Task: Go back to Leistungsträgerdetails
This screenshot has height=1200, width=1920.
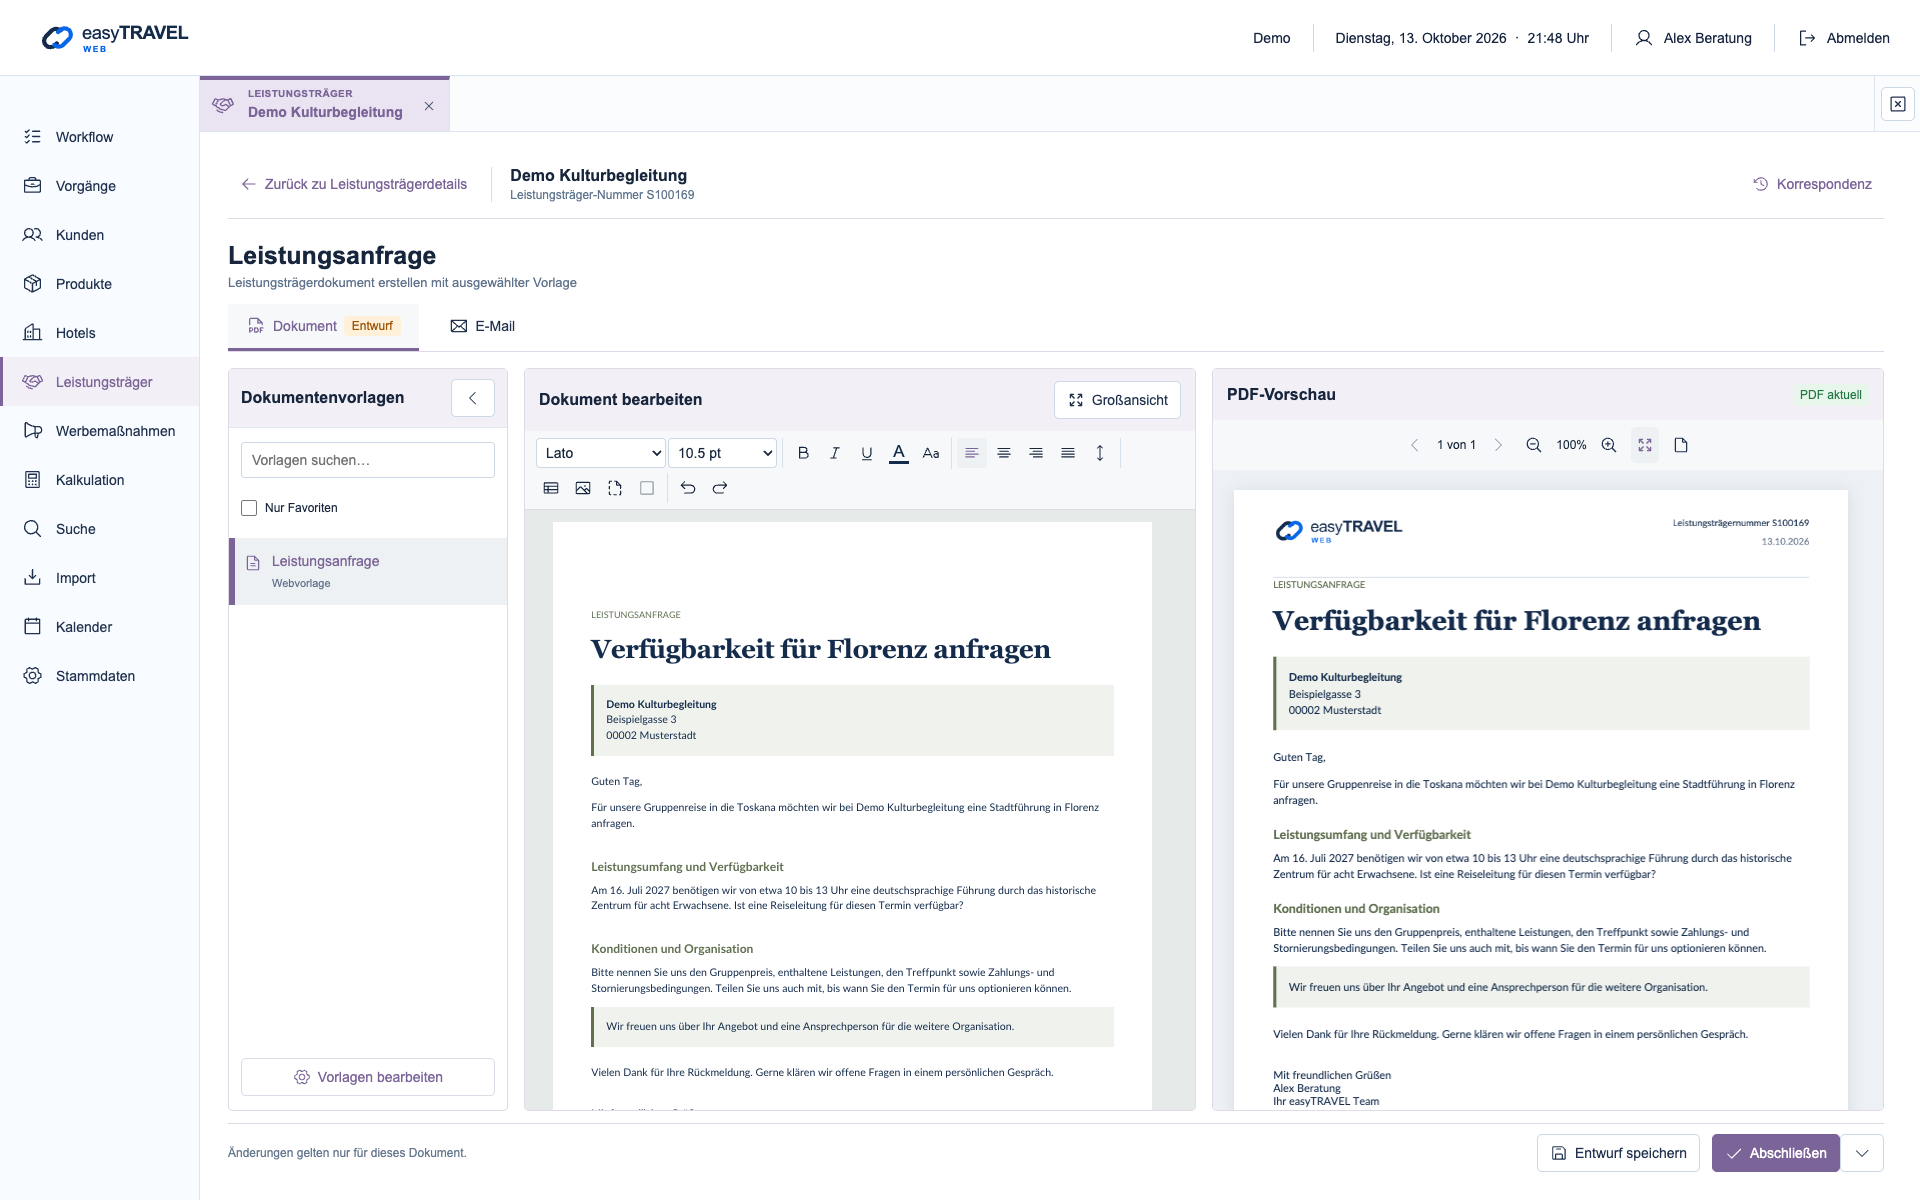Action: [354, 184]
